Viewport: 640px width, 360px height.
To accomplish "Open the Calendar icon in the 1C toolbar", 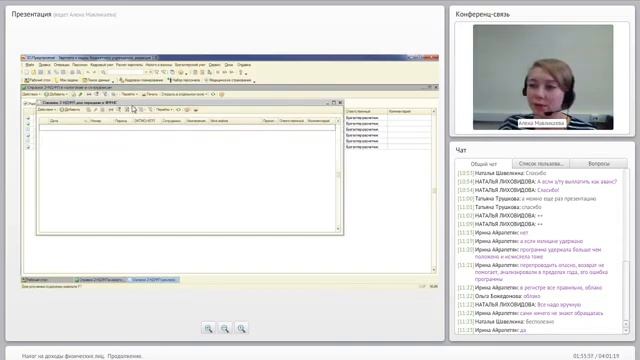I will click(202, 72).
